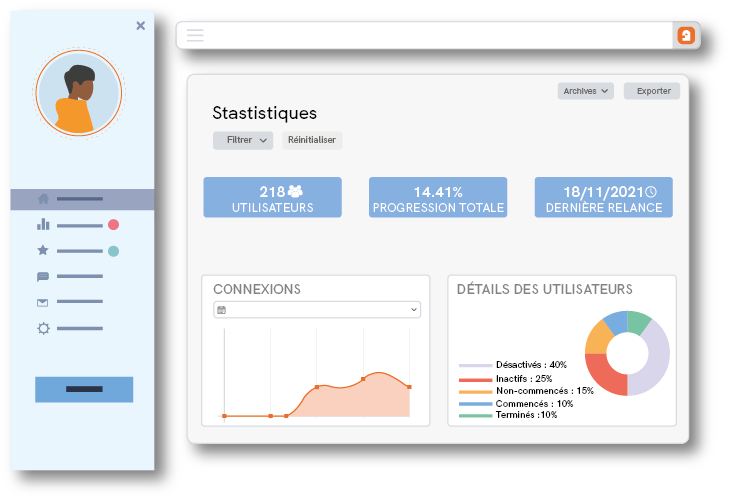
Task: Click the "Stastistiques" page title
Action: click(265, 113)
